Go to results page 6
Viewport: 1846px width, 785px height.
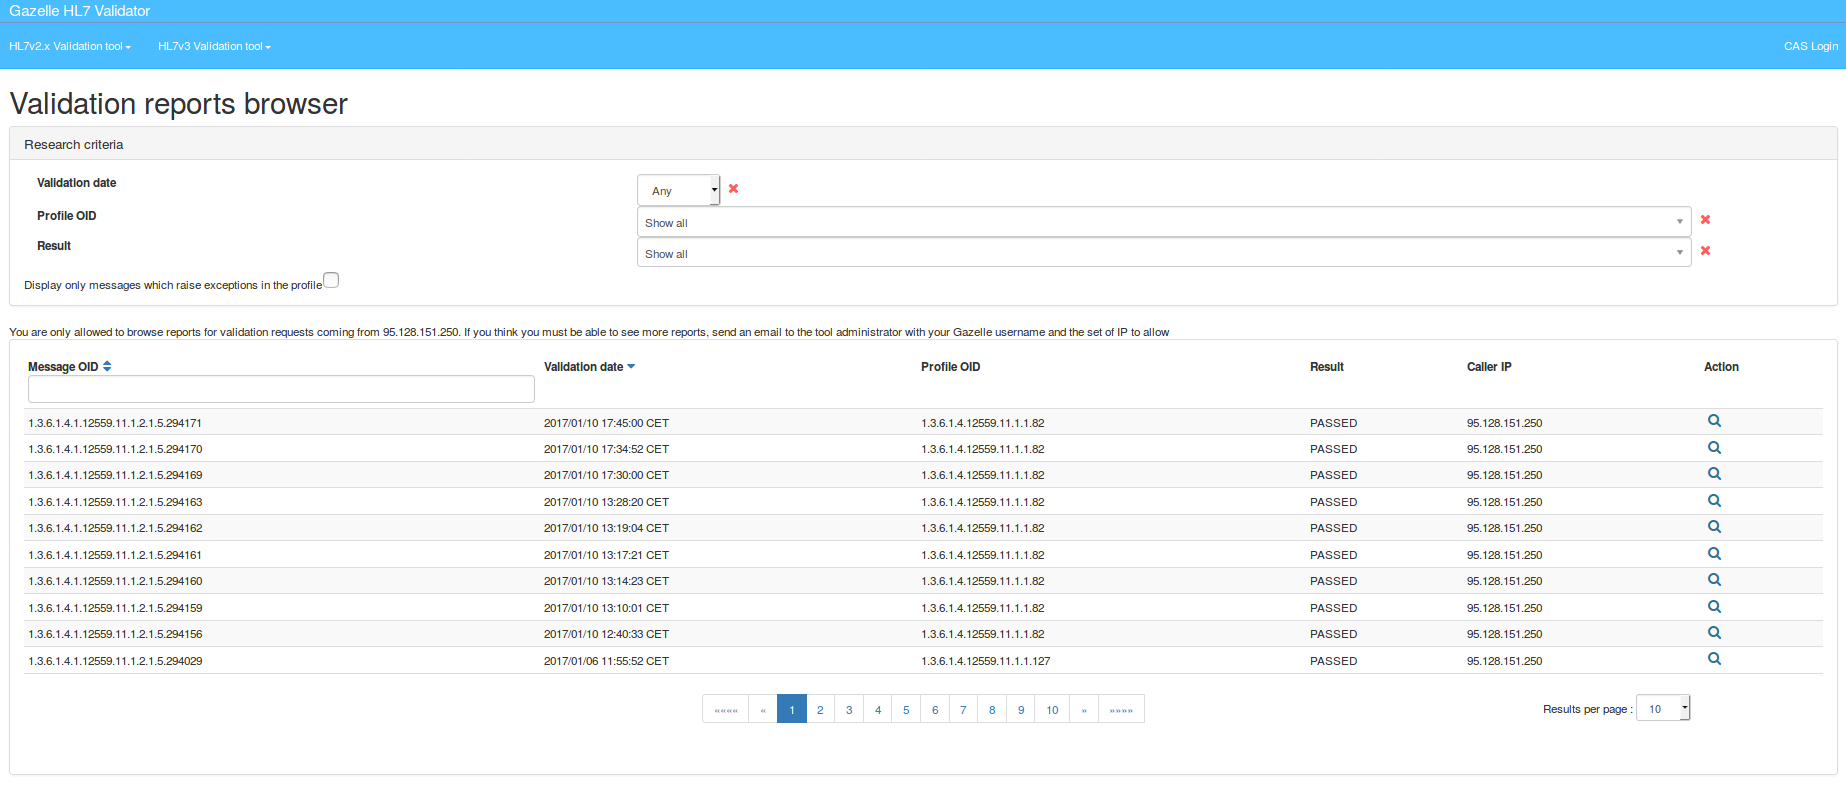pos(935,709)
